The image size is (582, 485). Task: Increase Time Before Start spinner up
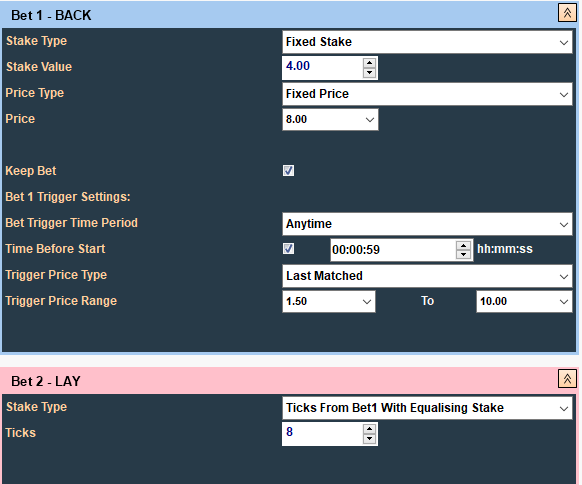click(463, 245)
